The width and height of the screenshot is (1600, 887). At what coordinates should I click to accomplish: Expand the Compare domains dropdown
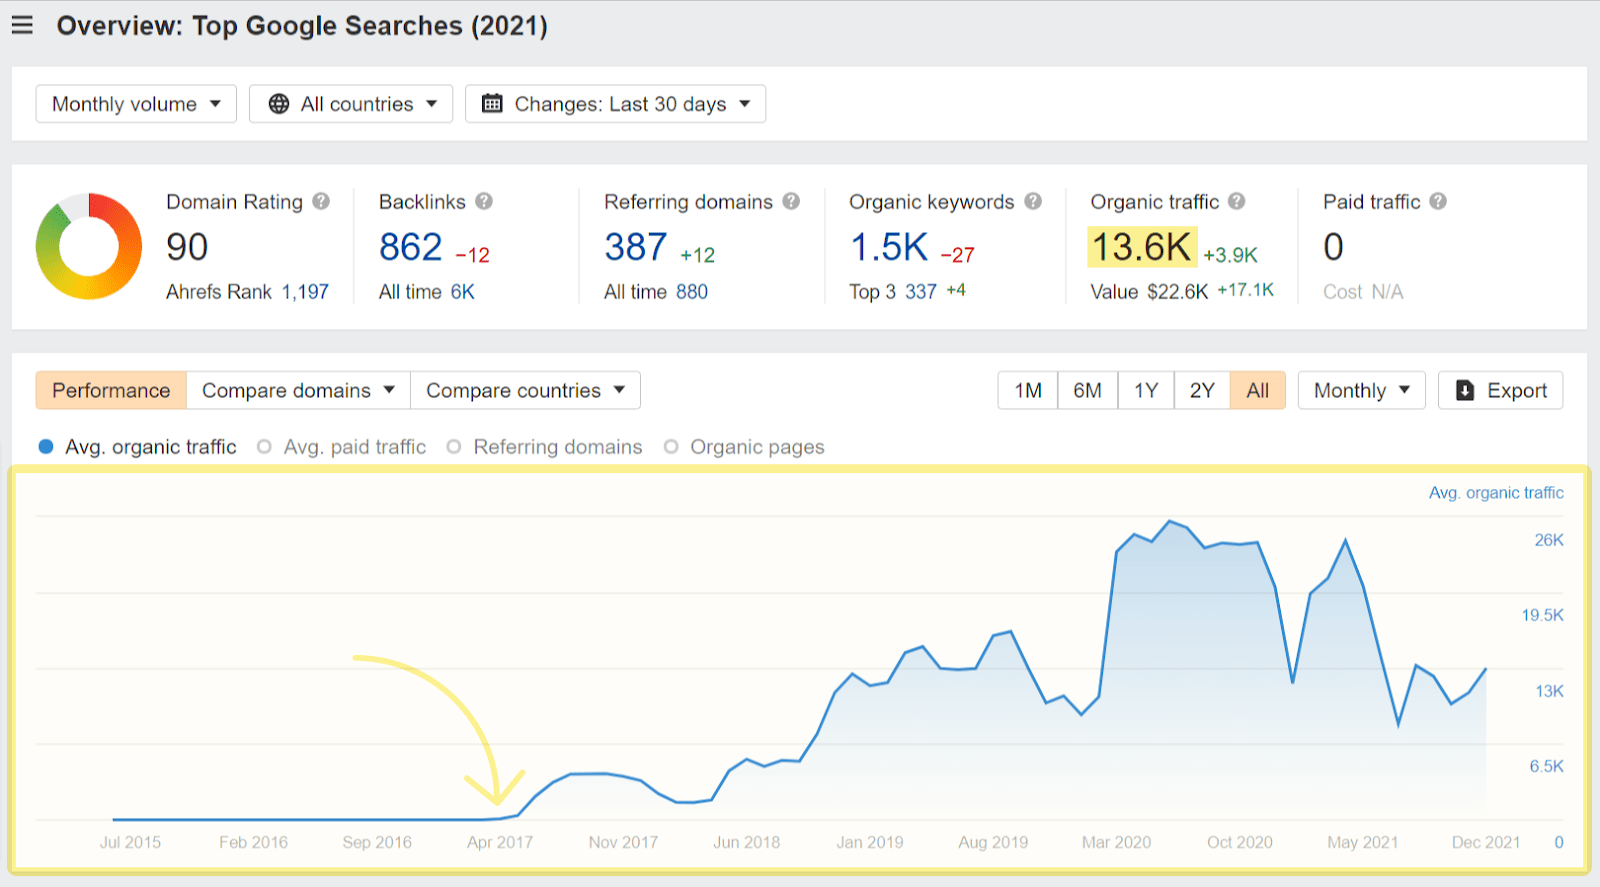(298, 391)
